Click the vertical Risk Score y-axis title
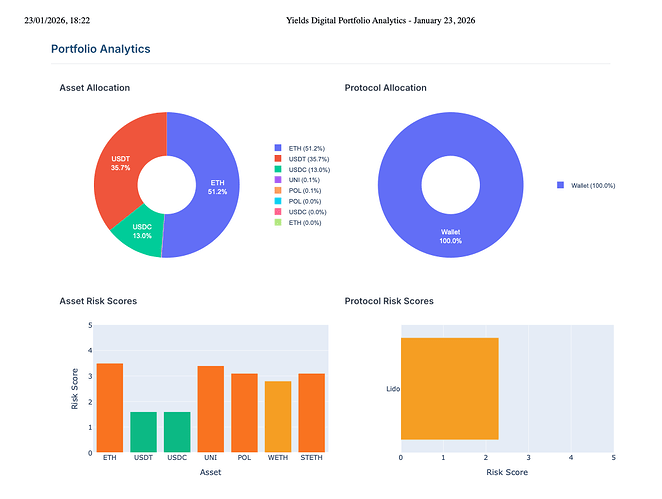662x499 pixels. (75, 389)
